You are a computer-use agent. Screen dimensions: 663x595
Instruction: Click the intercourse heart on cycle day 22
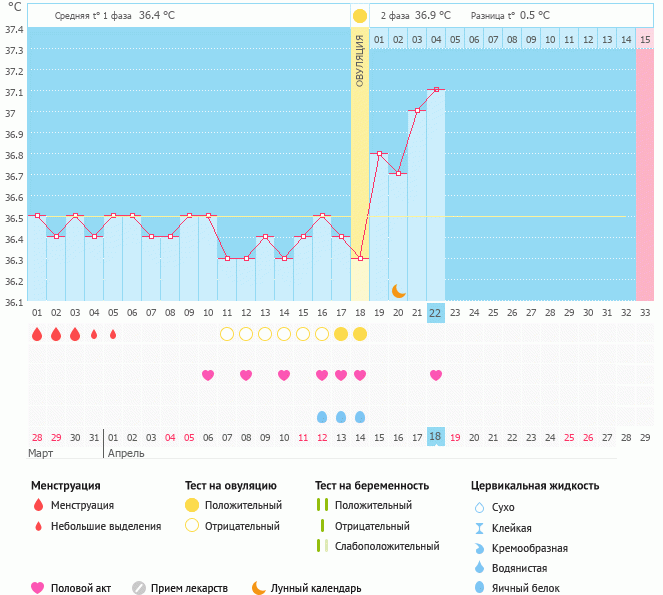(436, 375)
